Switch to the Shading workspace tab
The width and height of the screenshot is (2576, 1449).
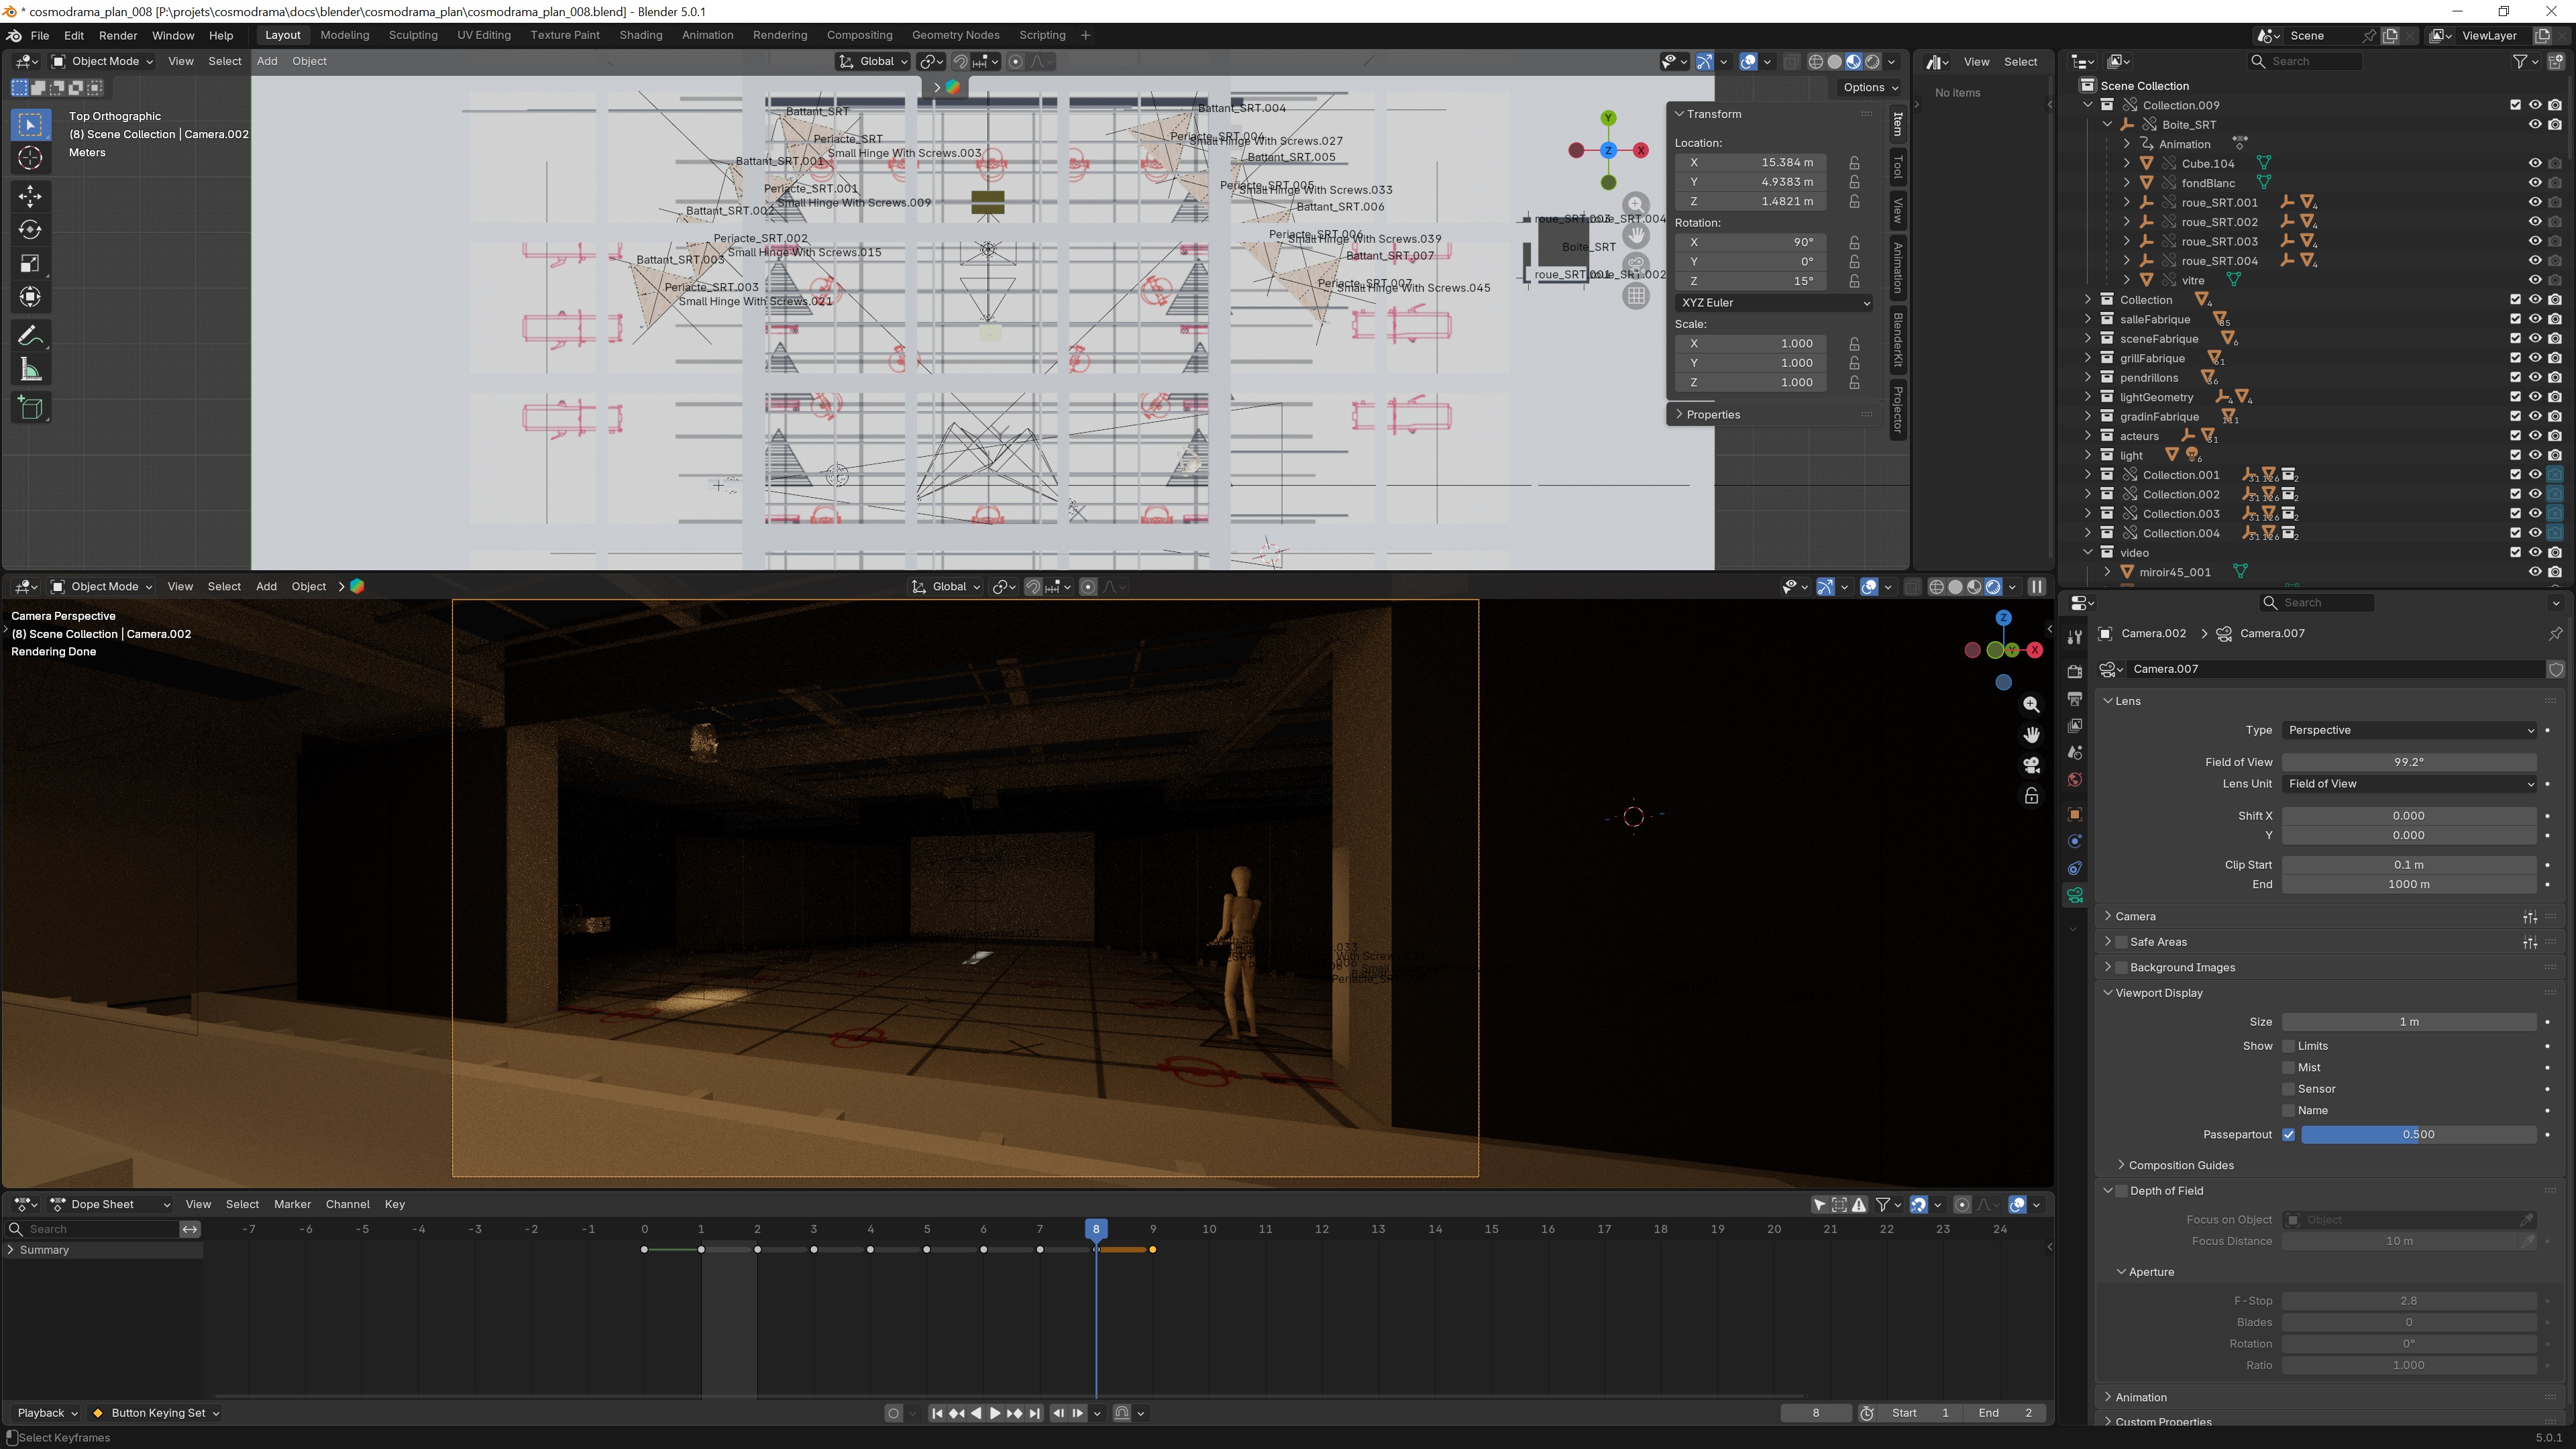pos(640,35)
